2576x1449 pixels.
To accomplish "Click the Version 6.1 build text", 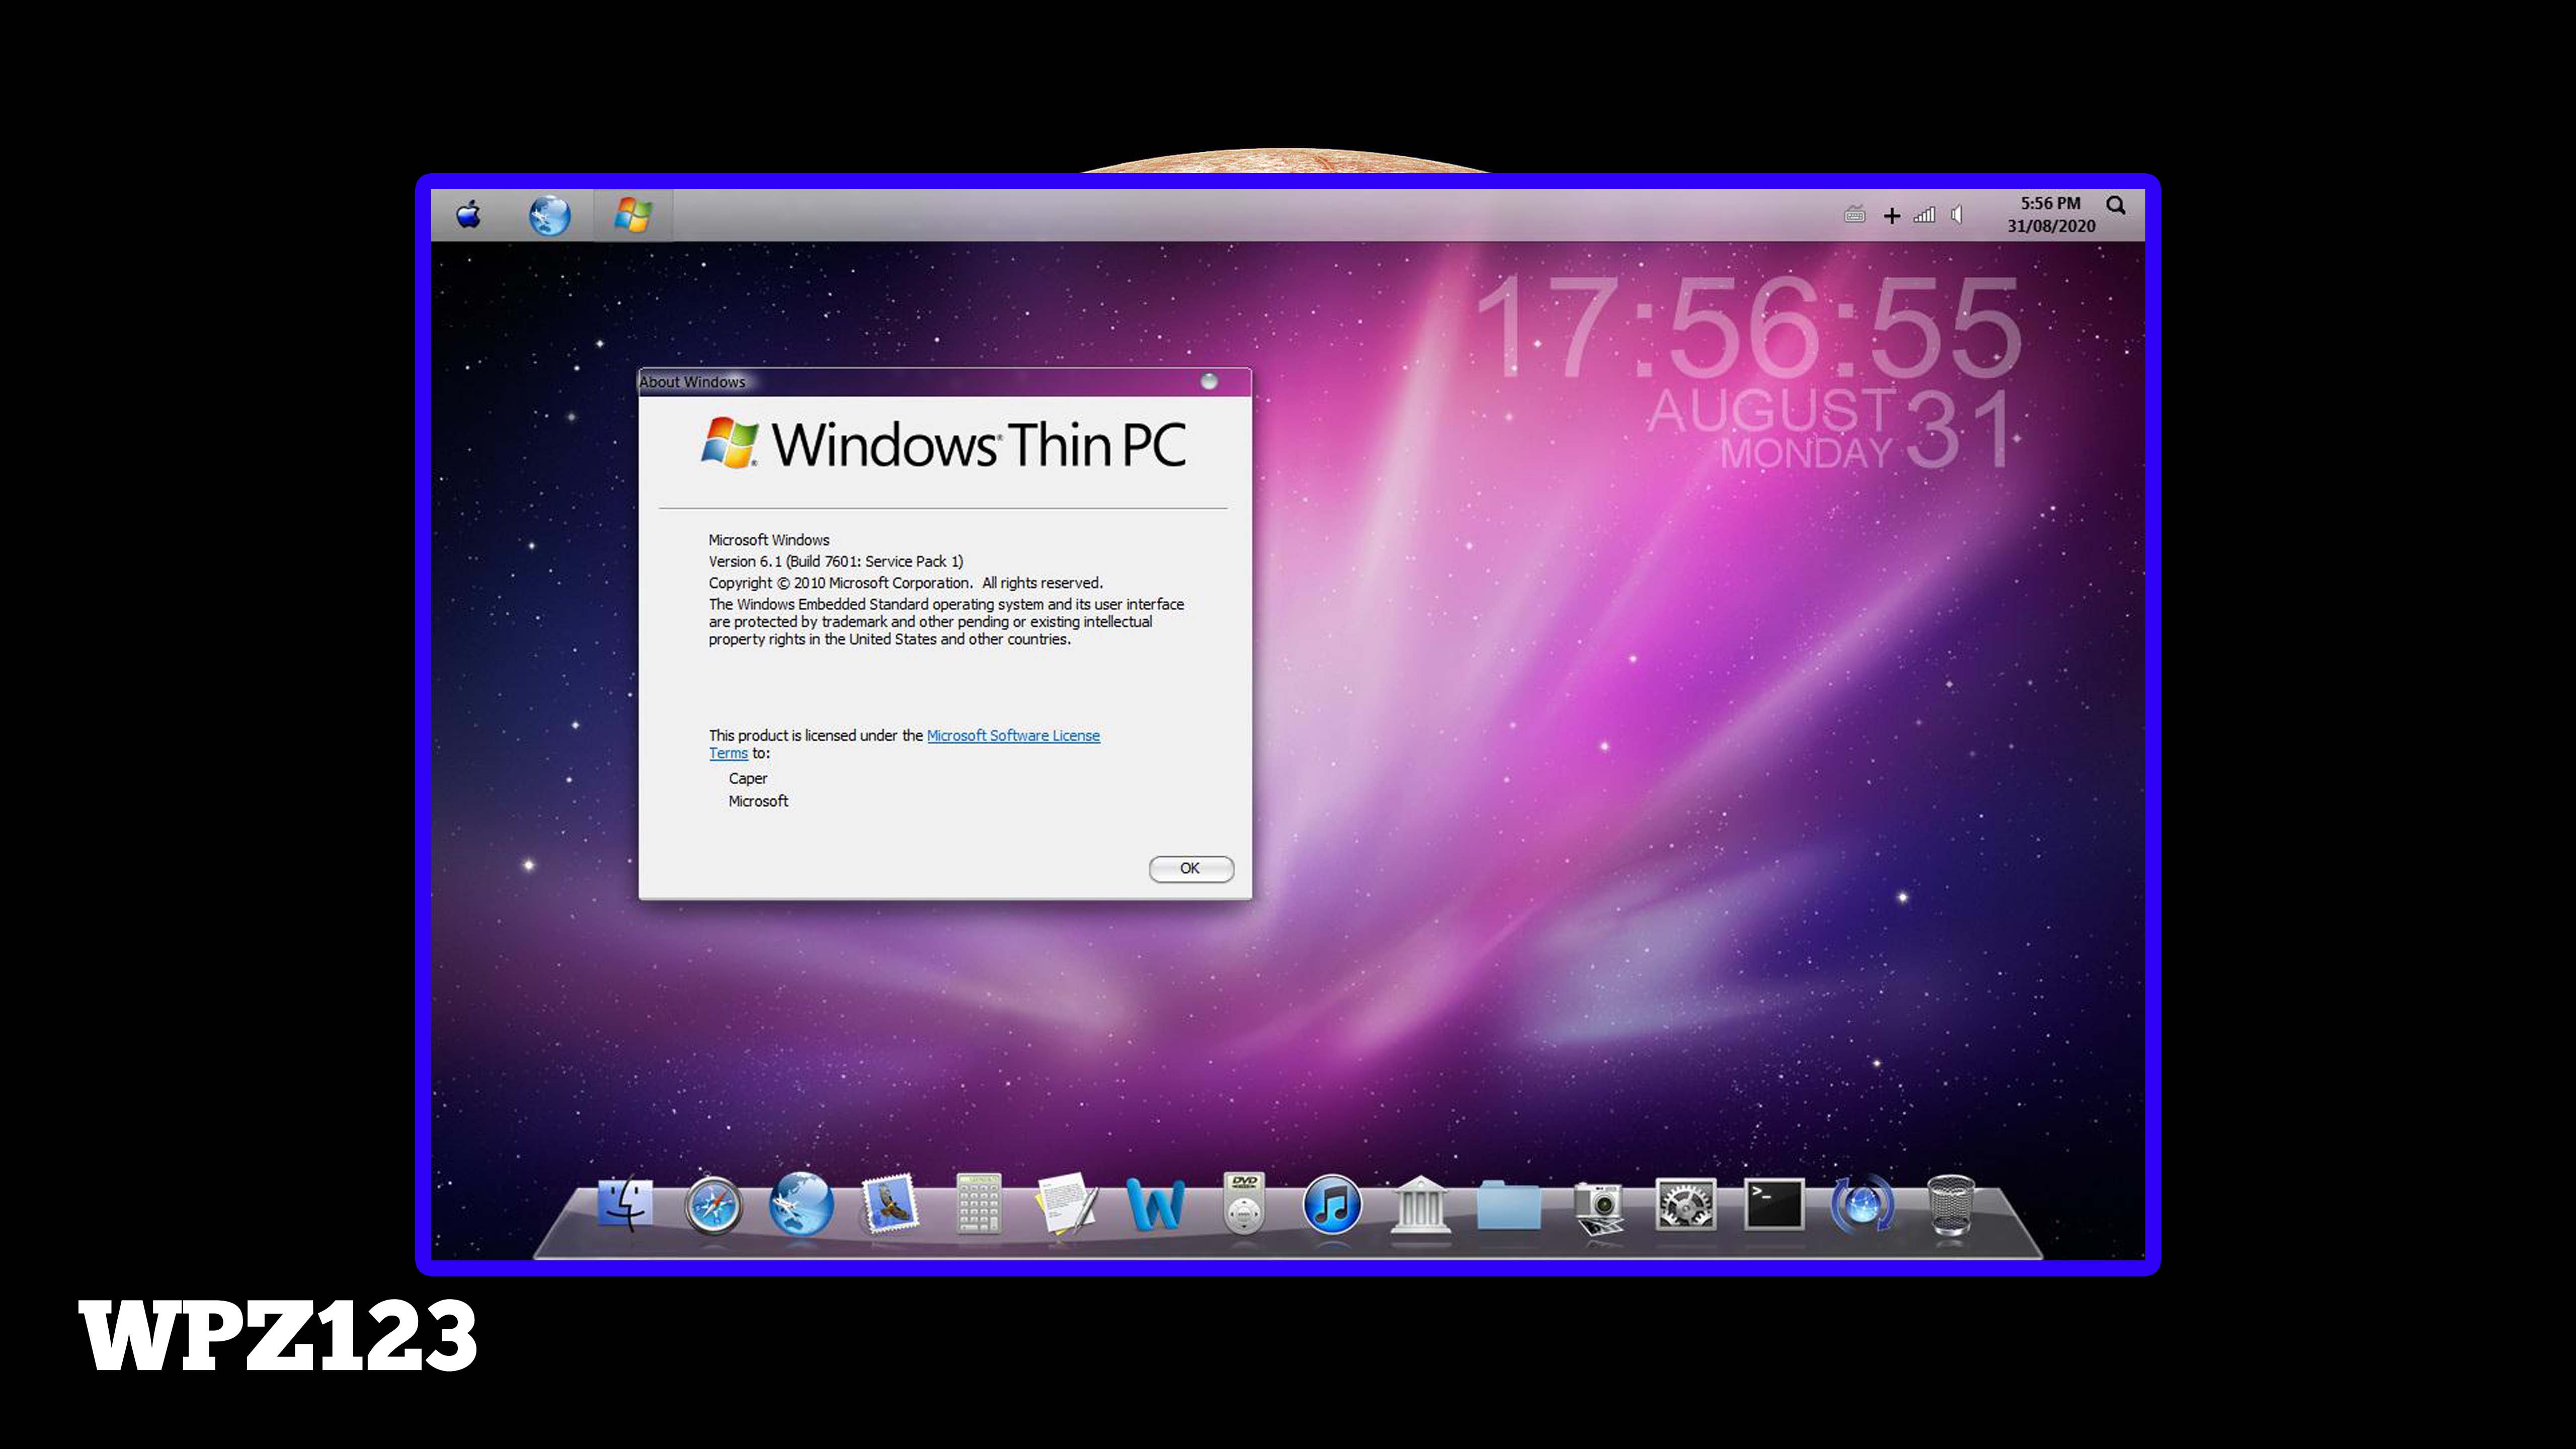I will (835, 561).
